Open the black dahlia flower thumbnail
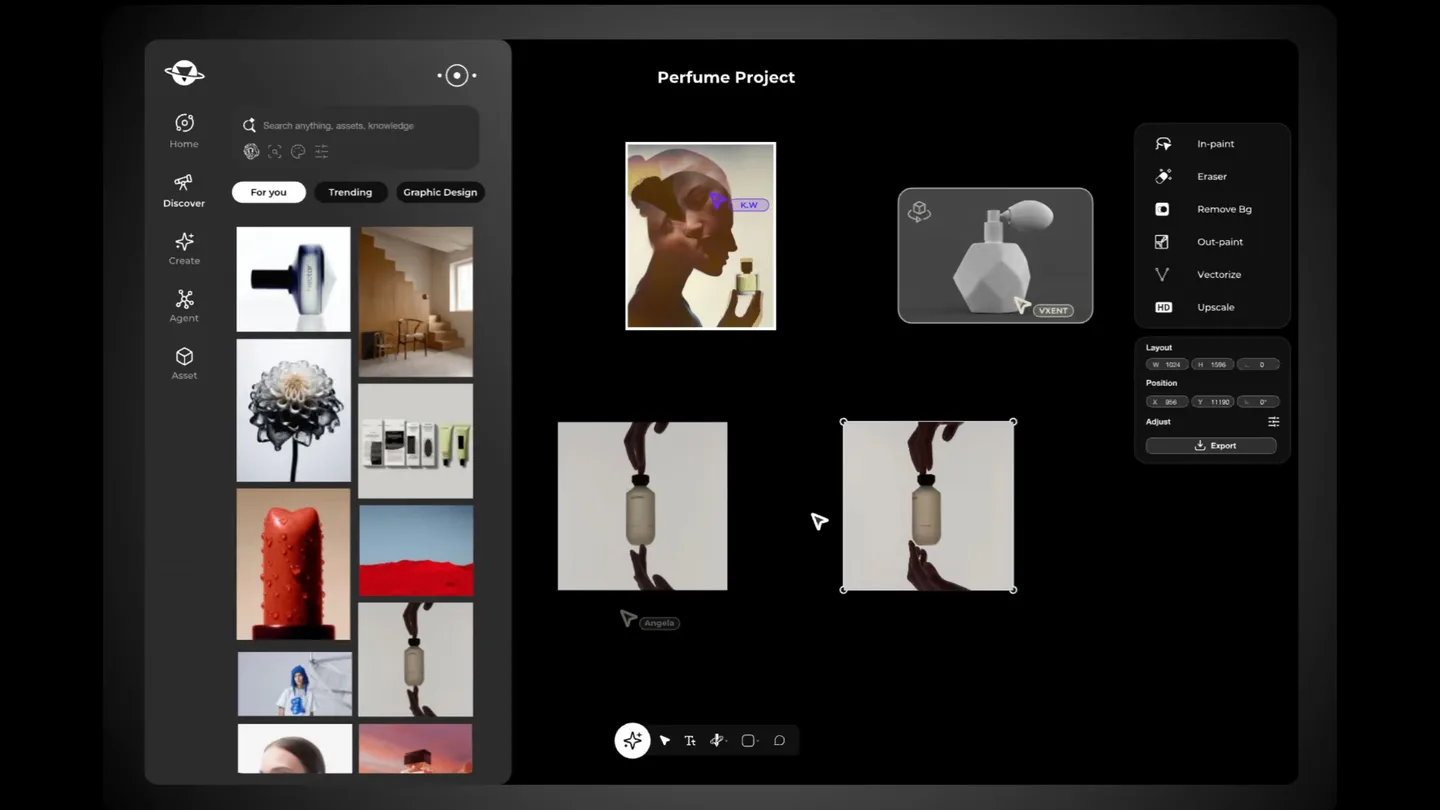The width and height of the screenshot is (1440, 810). (x=294, y=410)
